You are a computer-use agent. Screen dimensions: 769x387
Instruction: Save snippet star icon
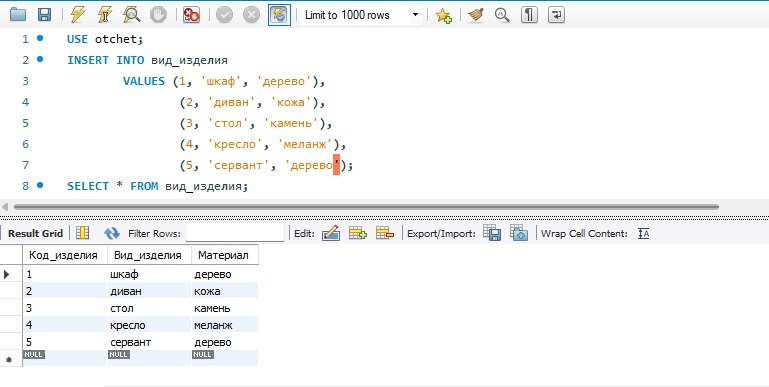click(x=443, y=15)
